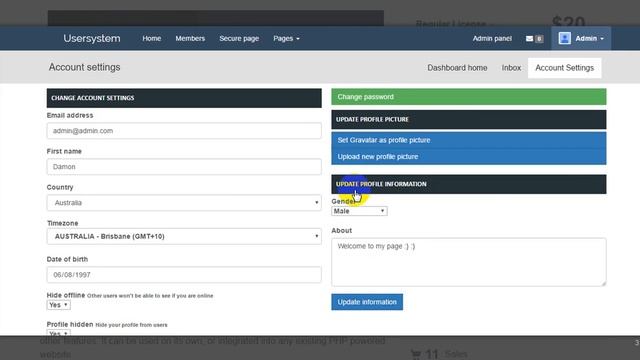This screenshot has width=640, height=360.
Task: Click the Update information button
Action: [x=367, y=302]
